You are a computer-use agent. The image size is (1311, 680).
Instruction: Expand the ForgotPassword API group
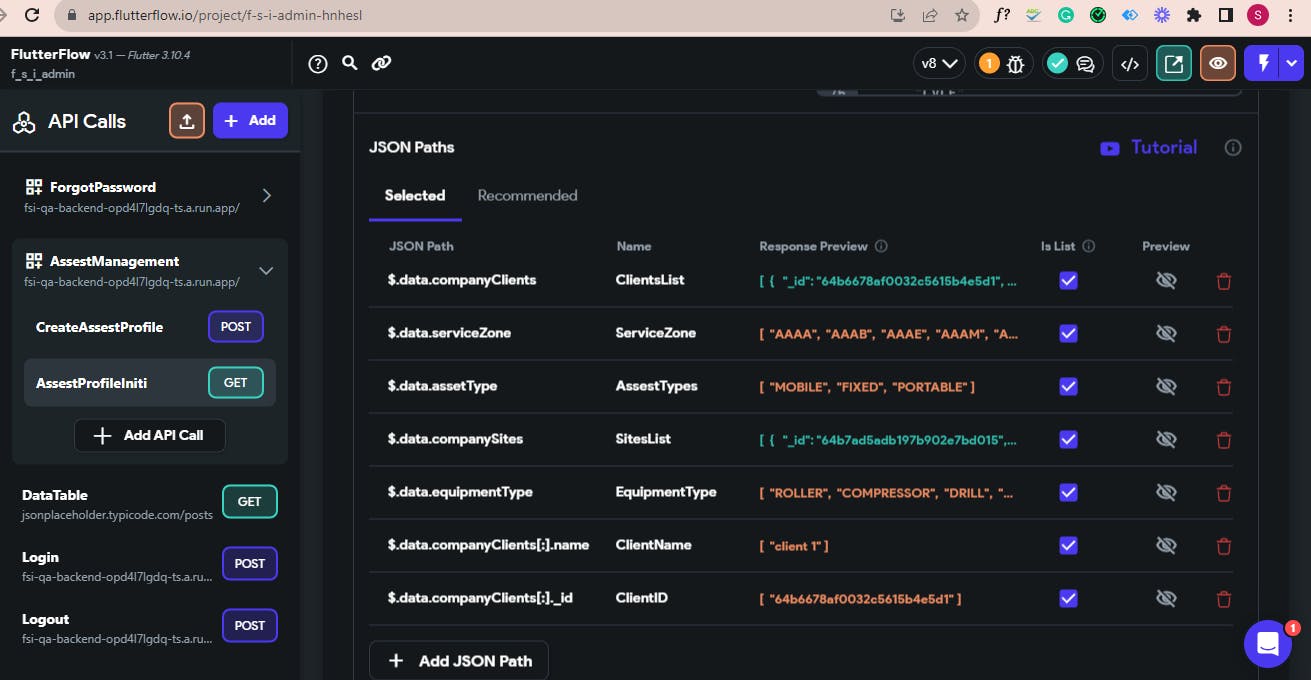[x=266, y=195]
